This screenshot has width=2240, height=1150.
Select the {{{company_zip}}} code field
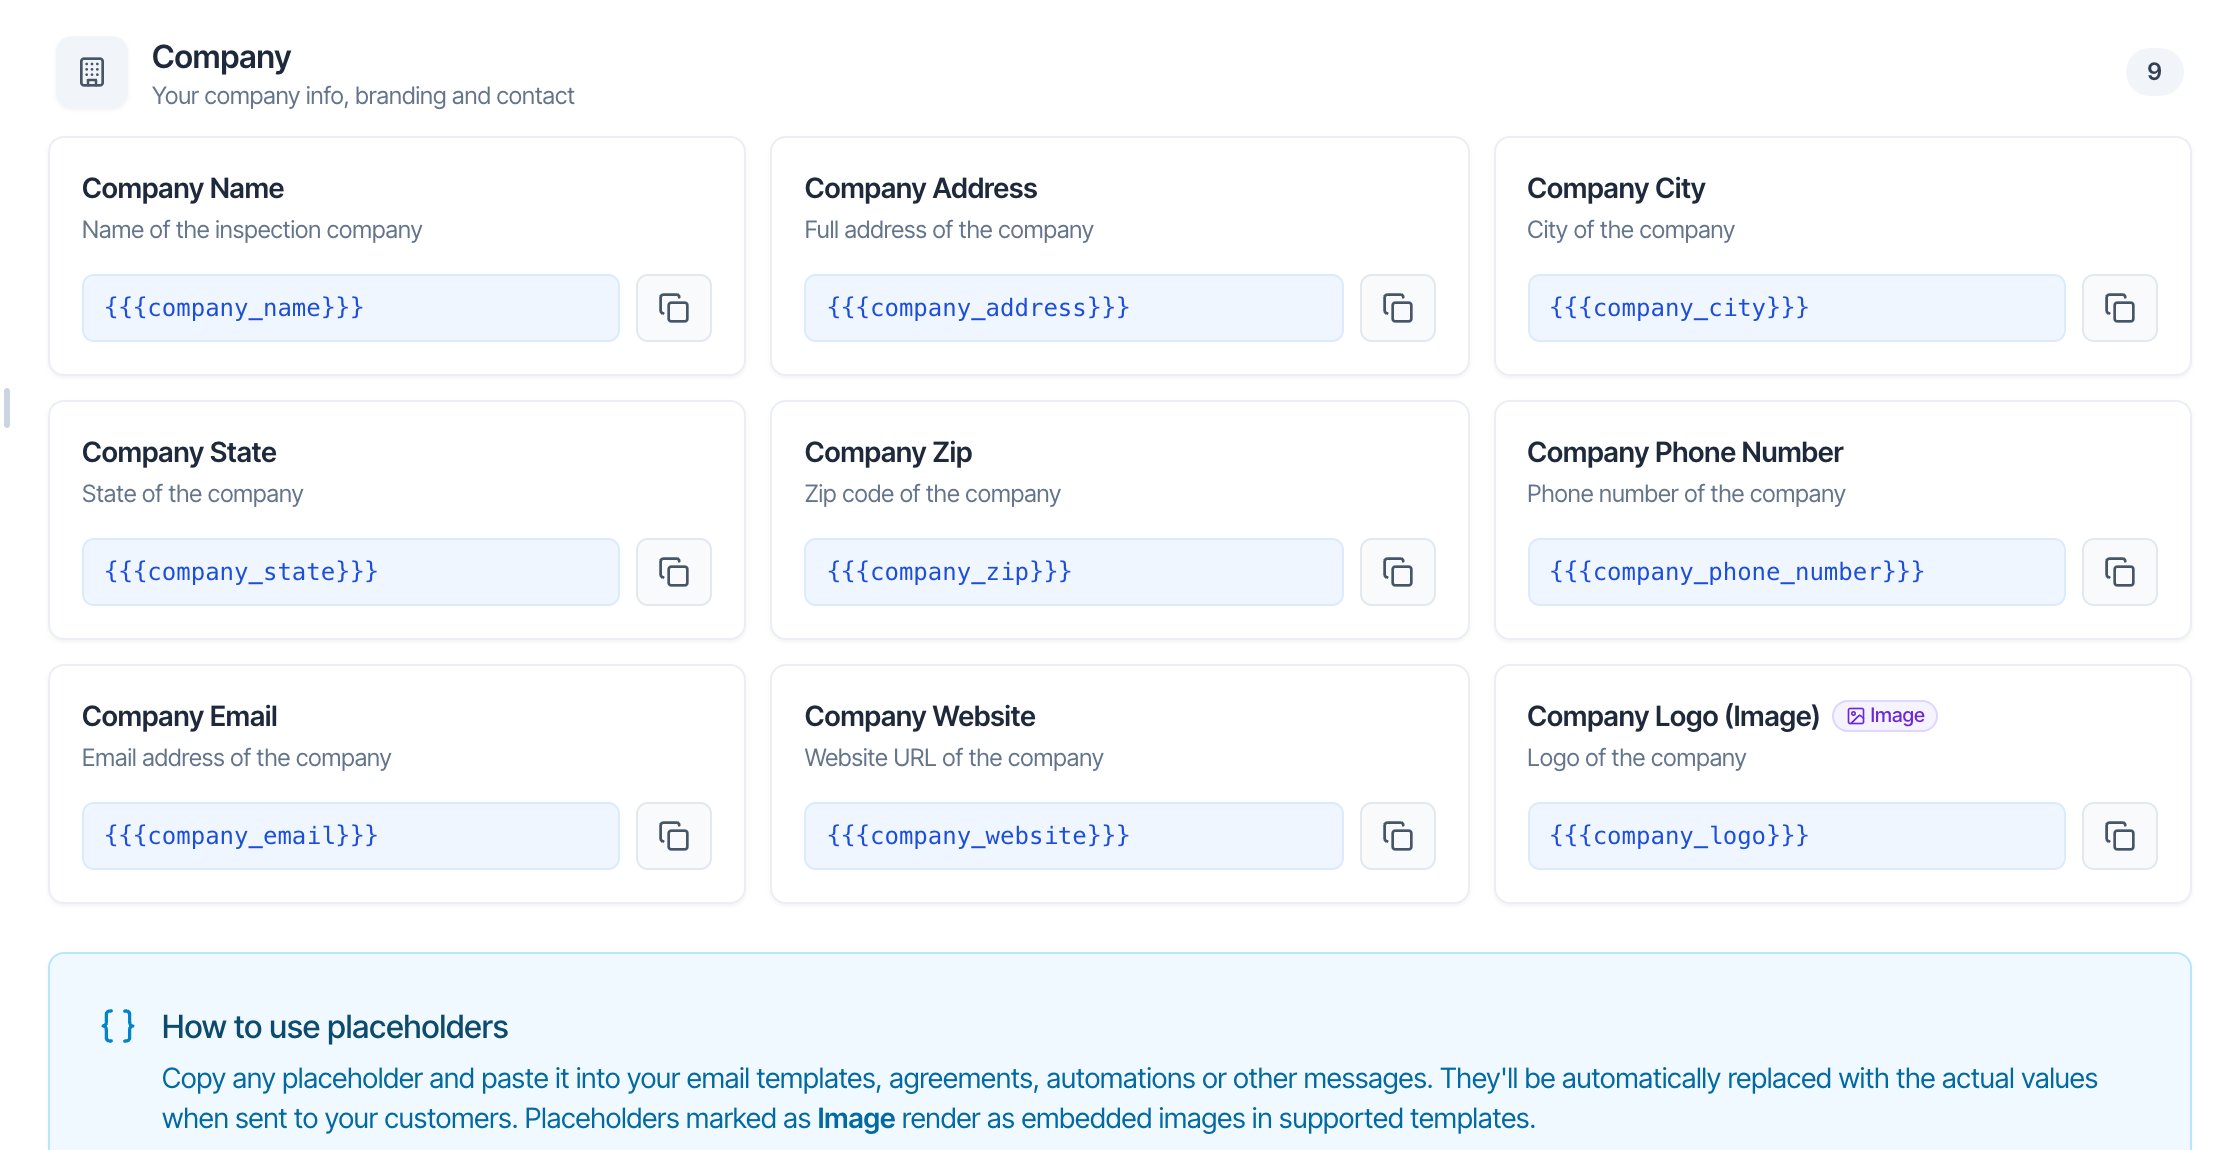click(1074, 572)
